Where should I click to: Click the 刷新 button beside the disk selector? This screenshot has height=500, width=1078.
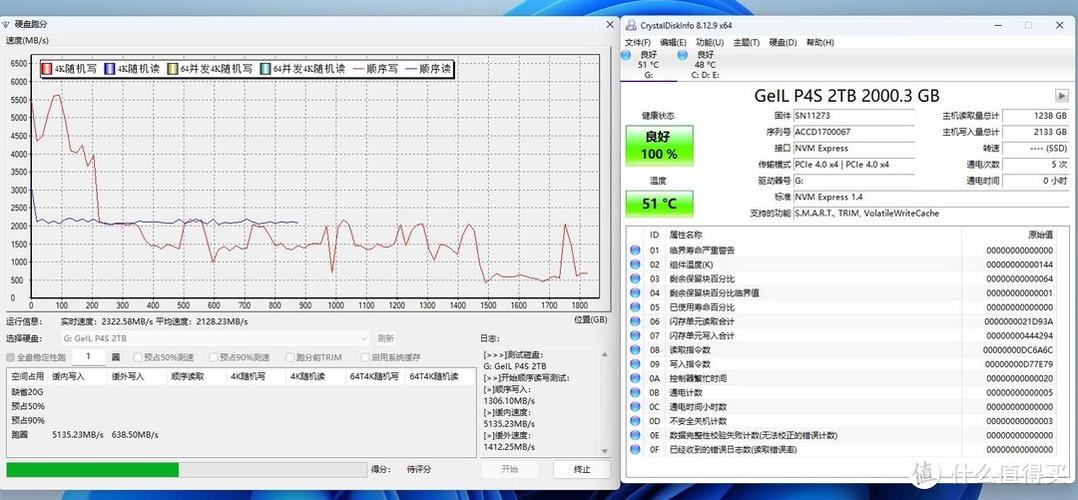[386, 338]
